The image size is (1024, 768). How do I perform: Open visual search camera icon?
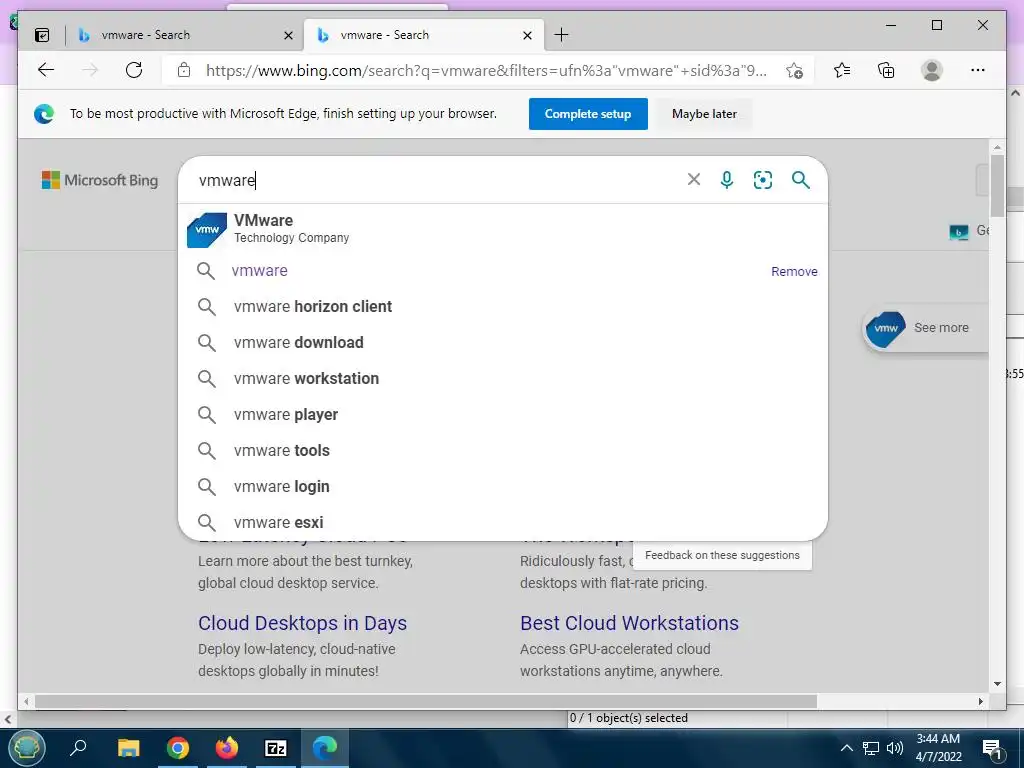(763, 180)
